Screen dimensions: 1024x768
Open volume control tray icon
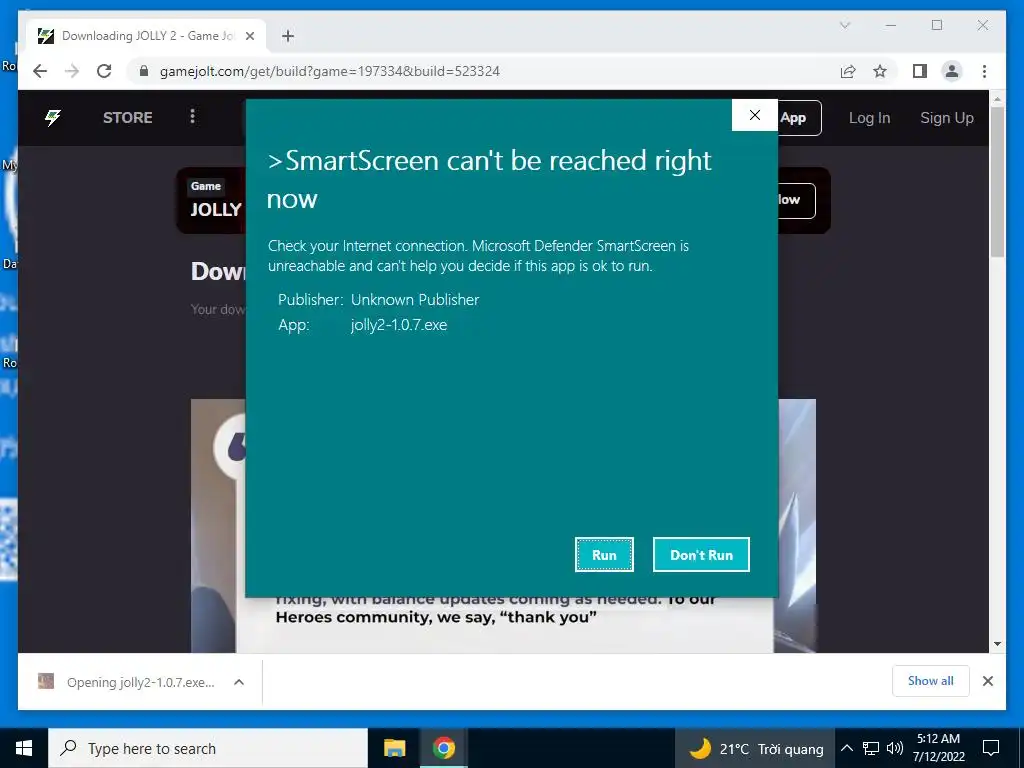(895, 748)
